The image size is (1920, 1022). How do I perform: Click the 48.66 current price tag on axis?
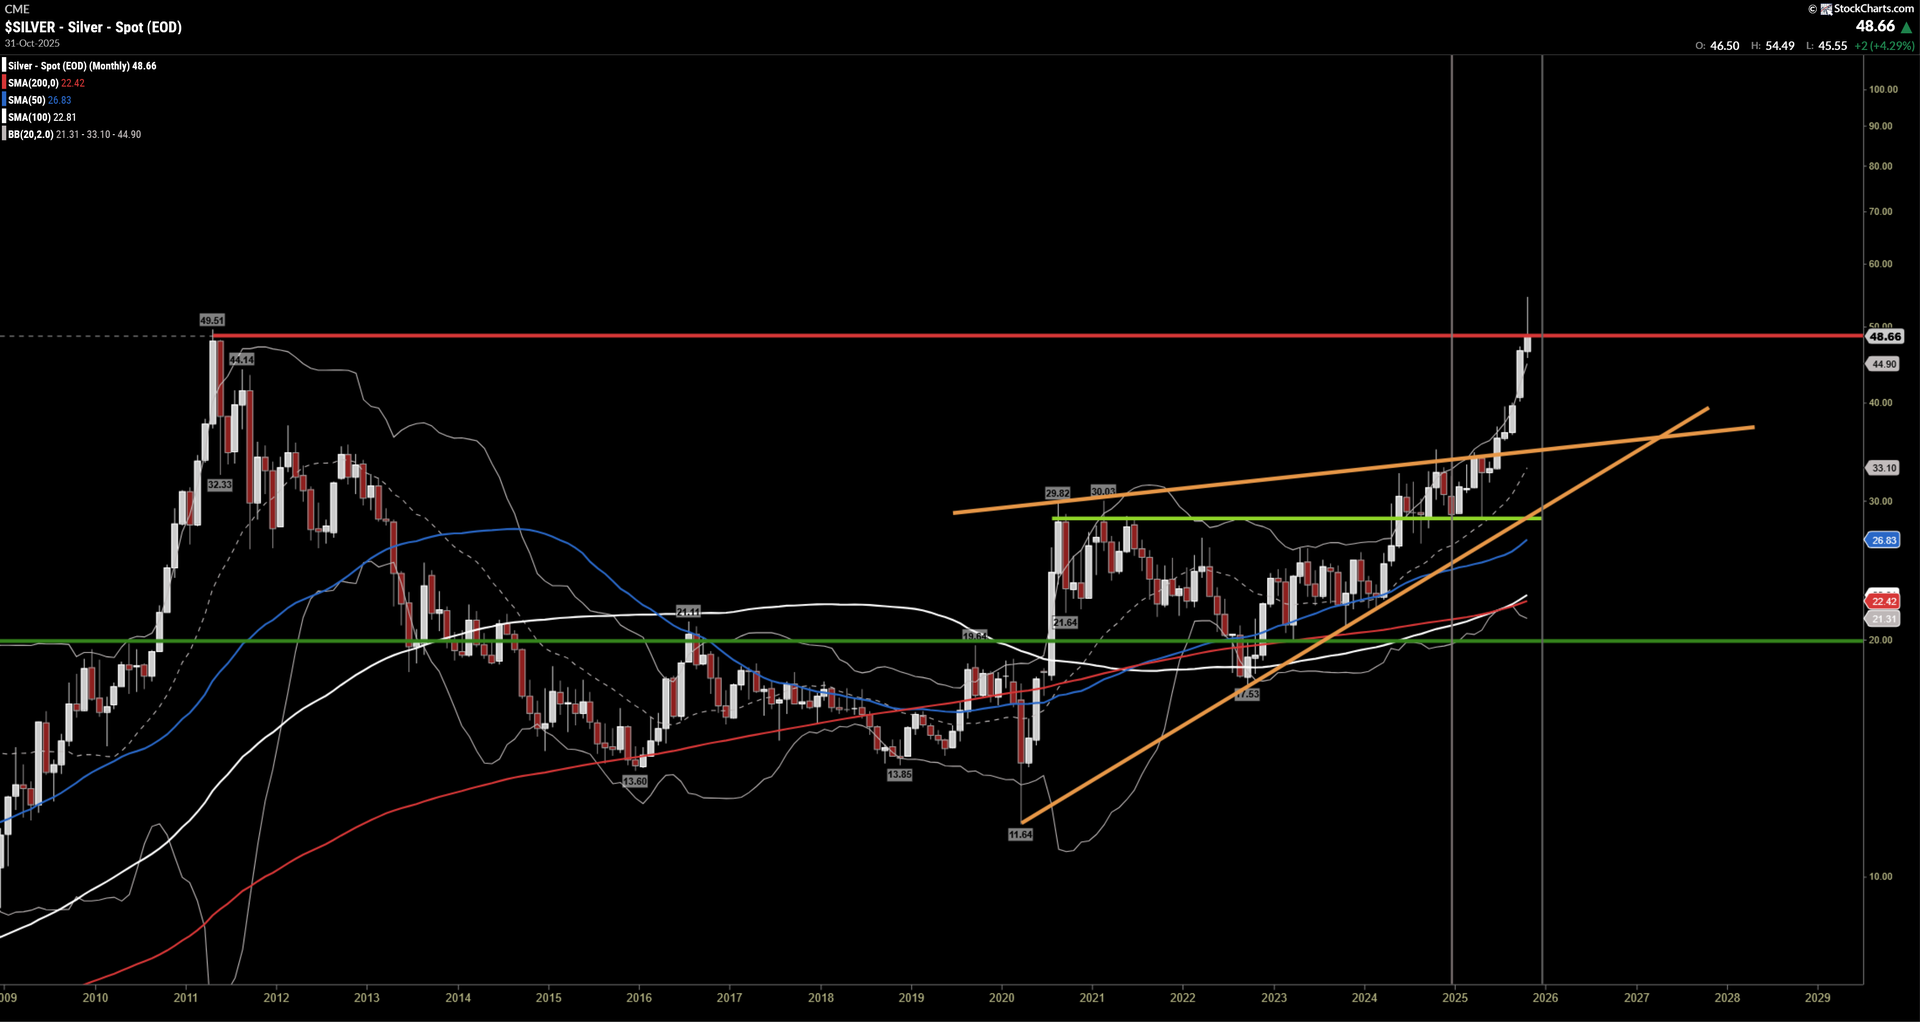pos(1884,337)
